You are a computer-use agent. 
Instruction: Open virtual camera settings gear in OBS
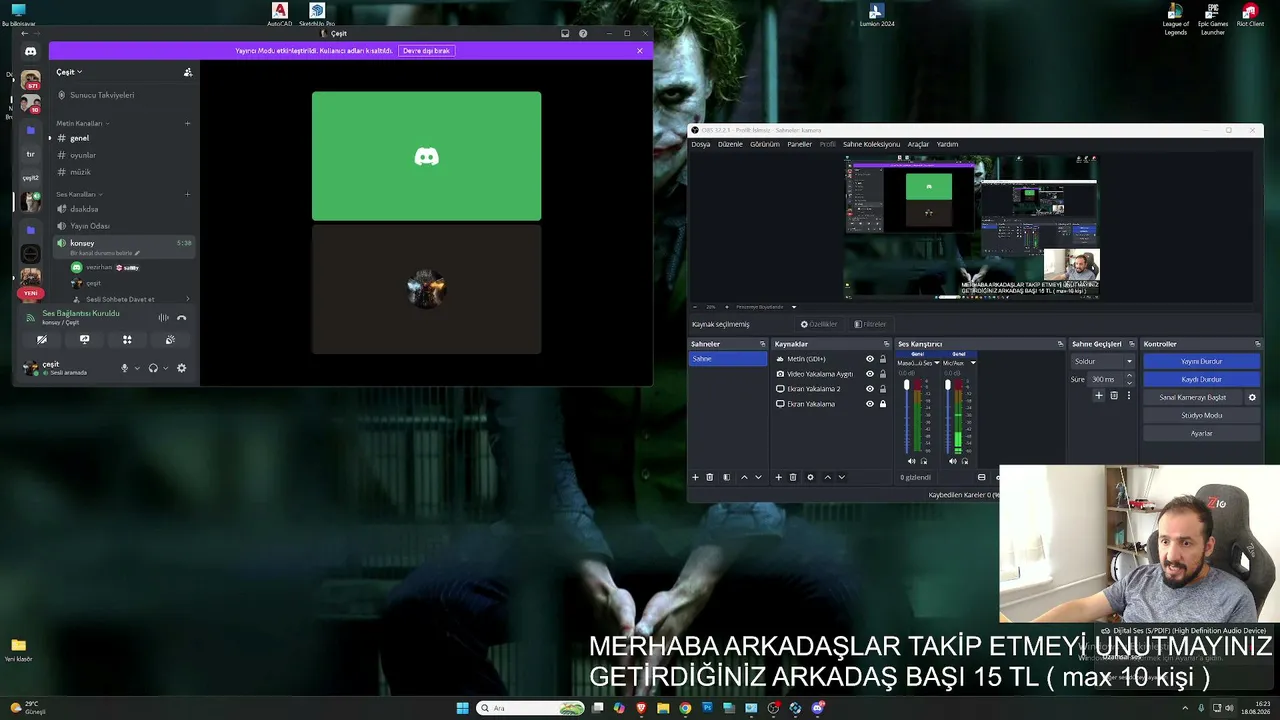1252,397
